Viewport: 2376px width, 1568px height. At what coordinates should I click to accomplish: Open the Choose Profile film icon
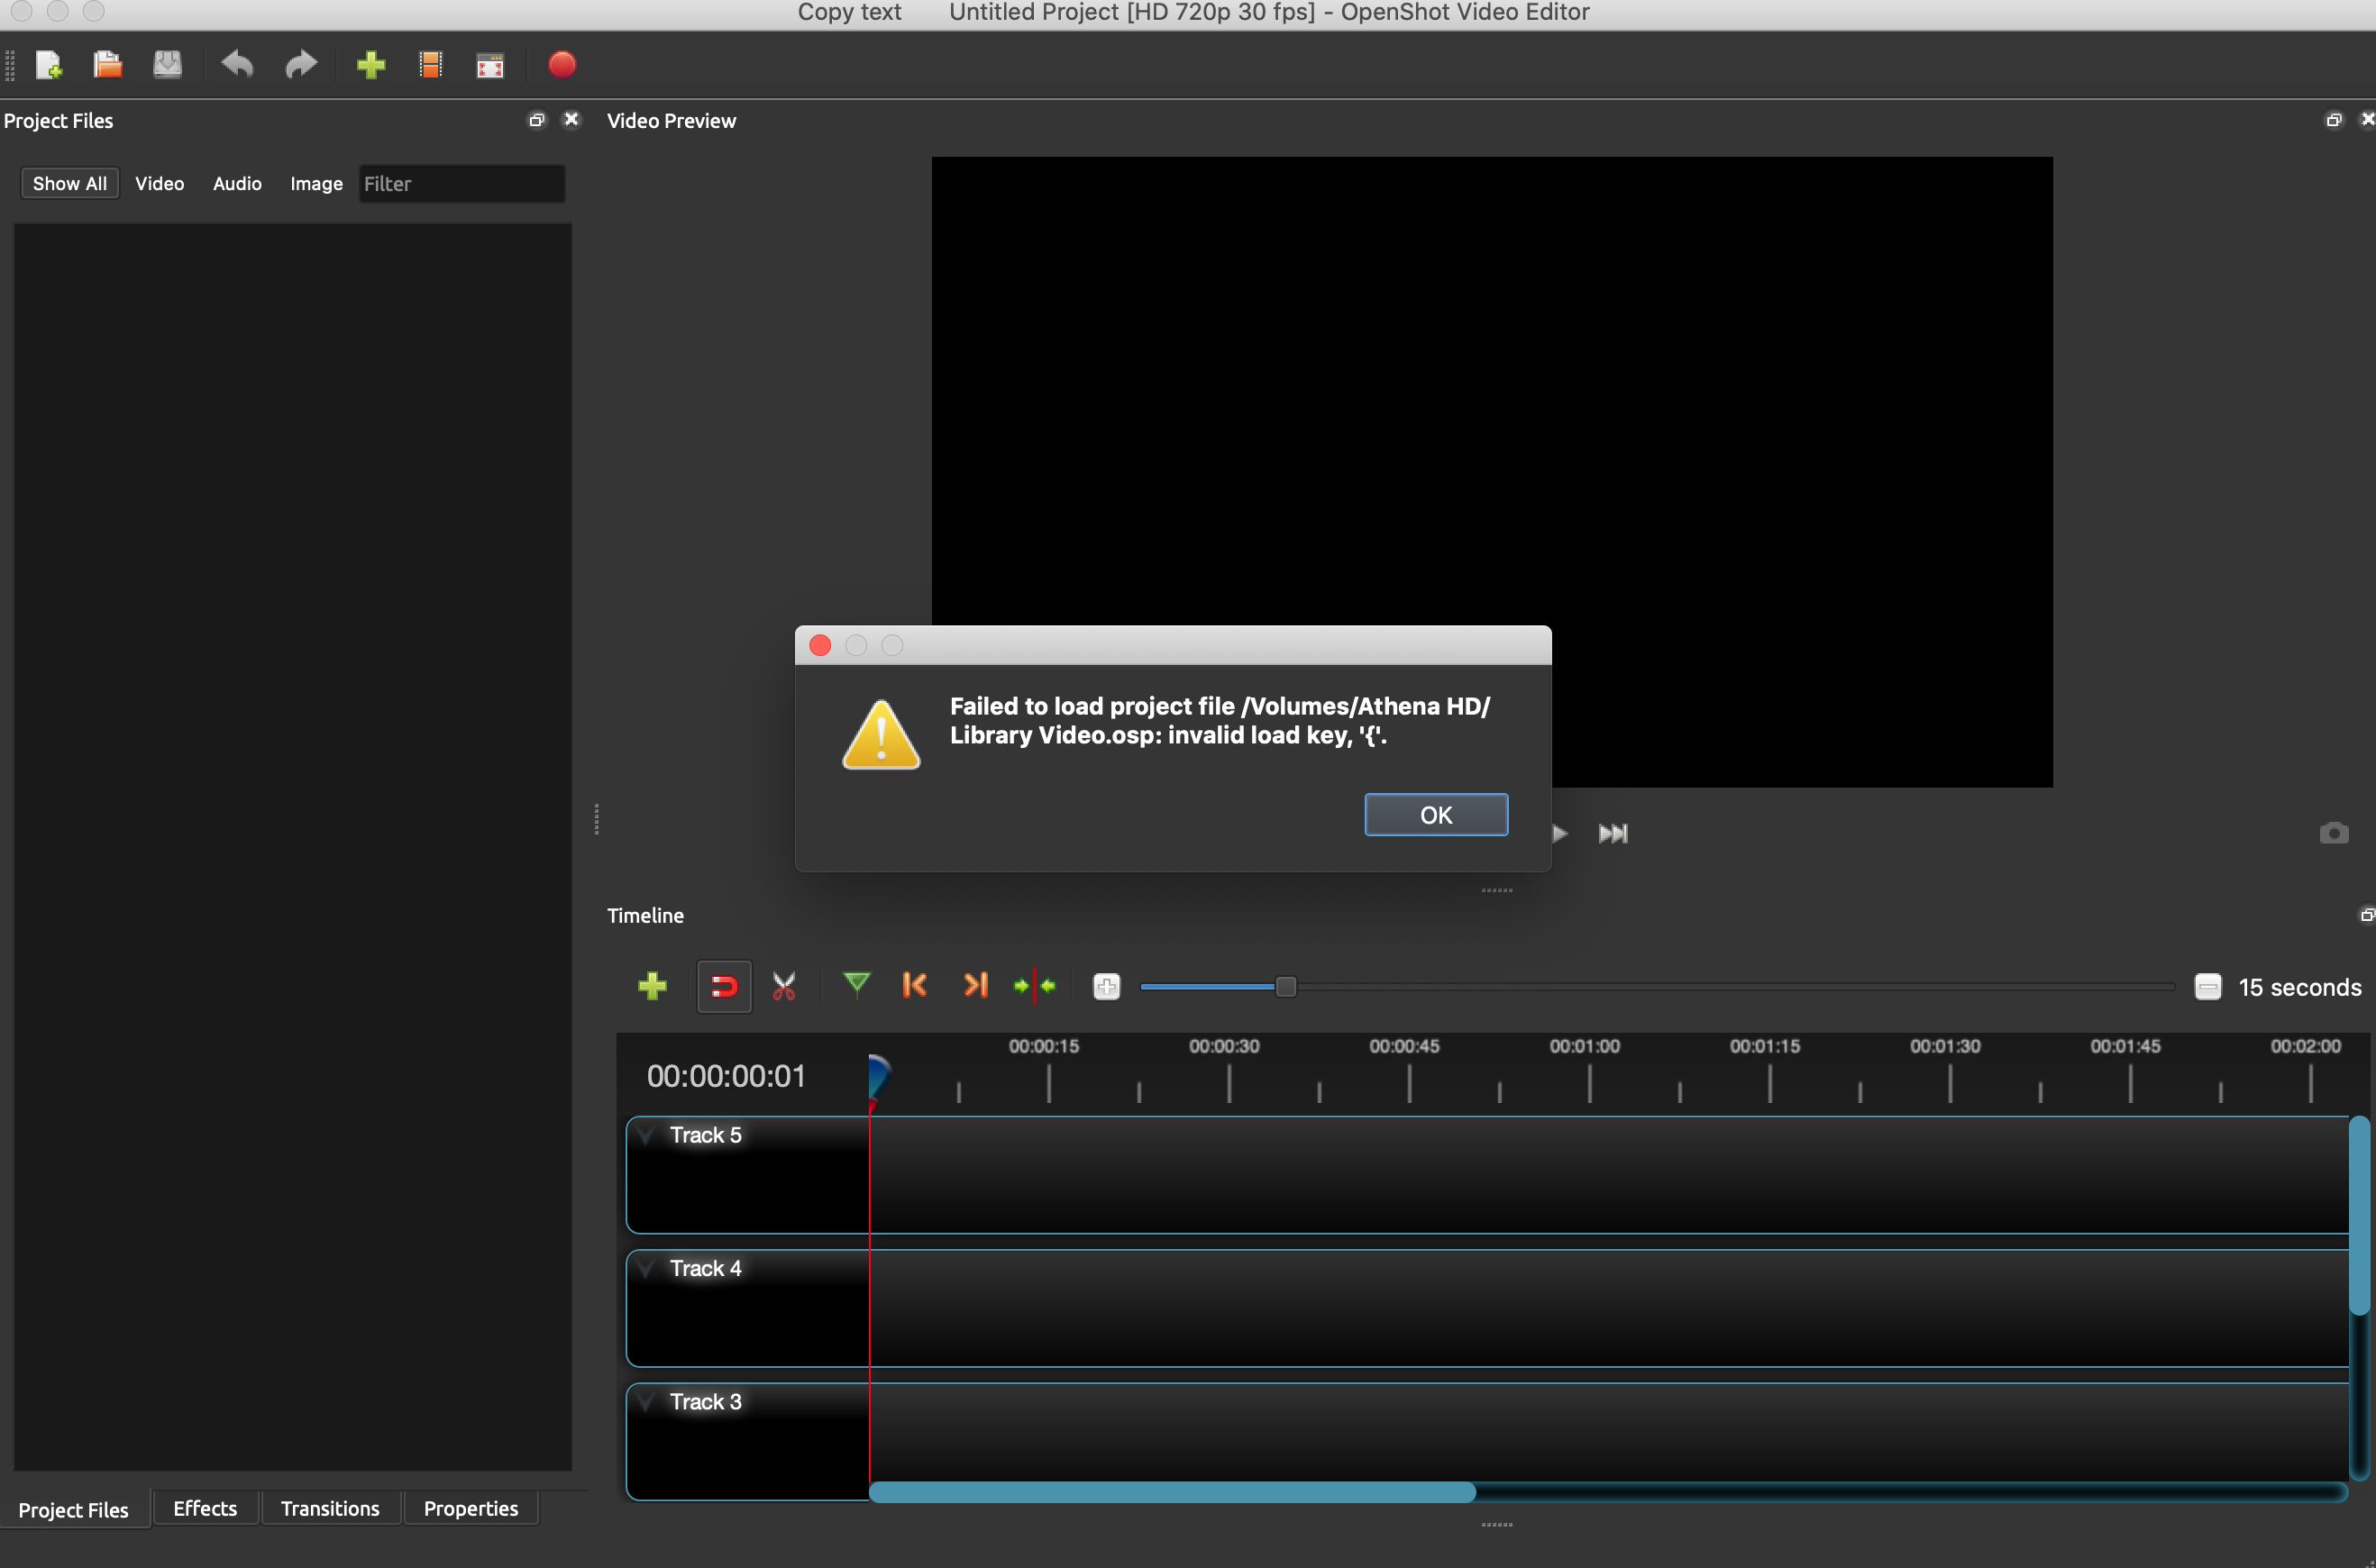click(x=430, y=65)
